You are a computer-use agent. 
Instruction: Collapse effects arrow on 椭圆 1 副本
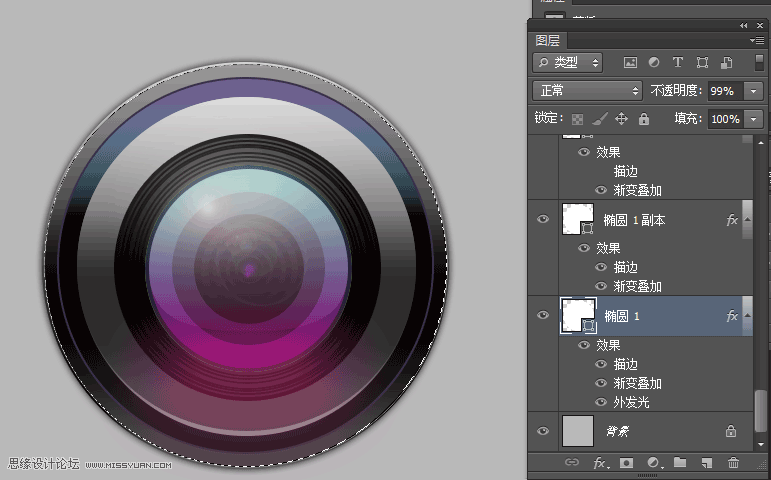click(747, 220)
